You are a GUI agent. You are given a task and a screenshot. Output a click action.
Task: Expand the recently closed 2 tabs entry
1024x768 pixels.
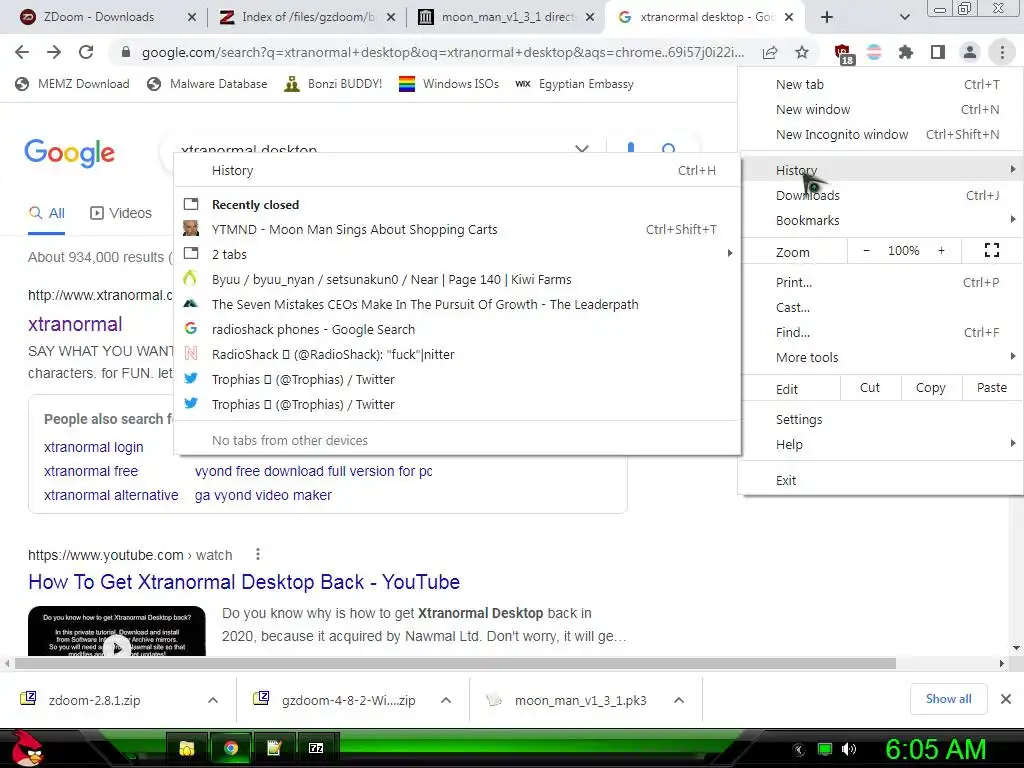point(457,254)
